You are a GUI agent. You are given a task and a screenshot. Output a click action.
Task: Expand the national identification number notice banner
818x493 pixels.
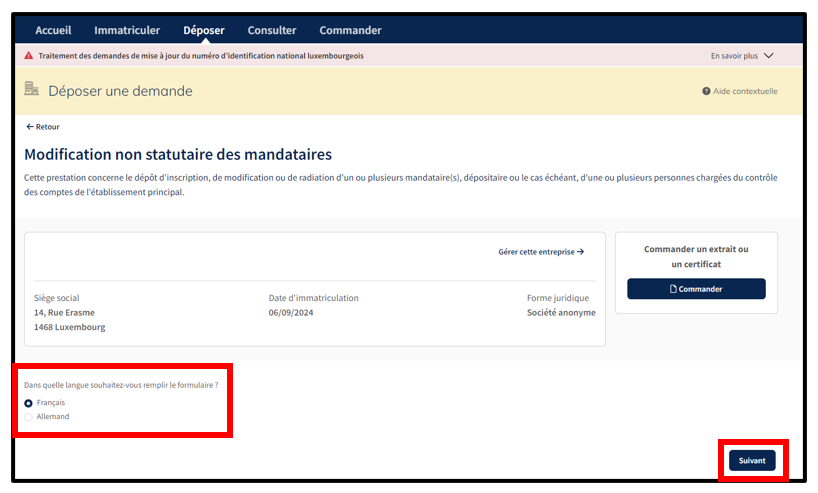click(x=200, y=56)
